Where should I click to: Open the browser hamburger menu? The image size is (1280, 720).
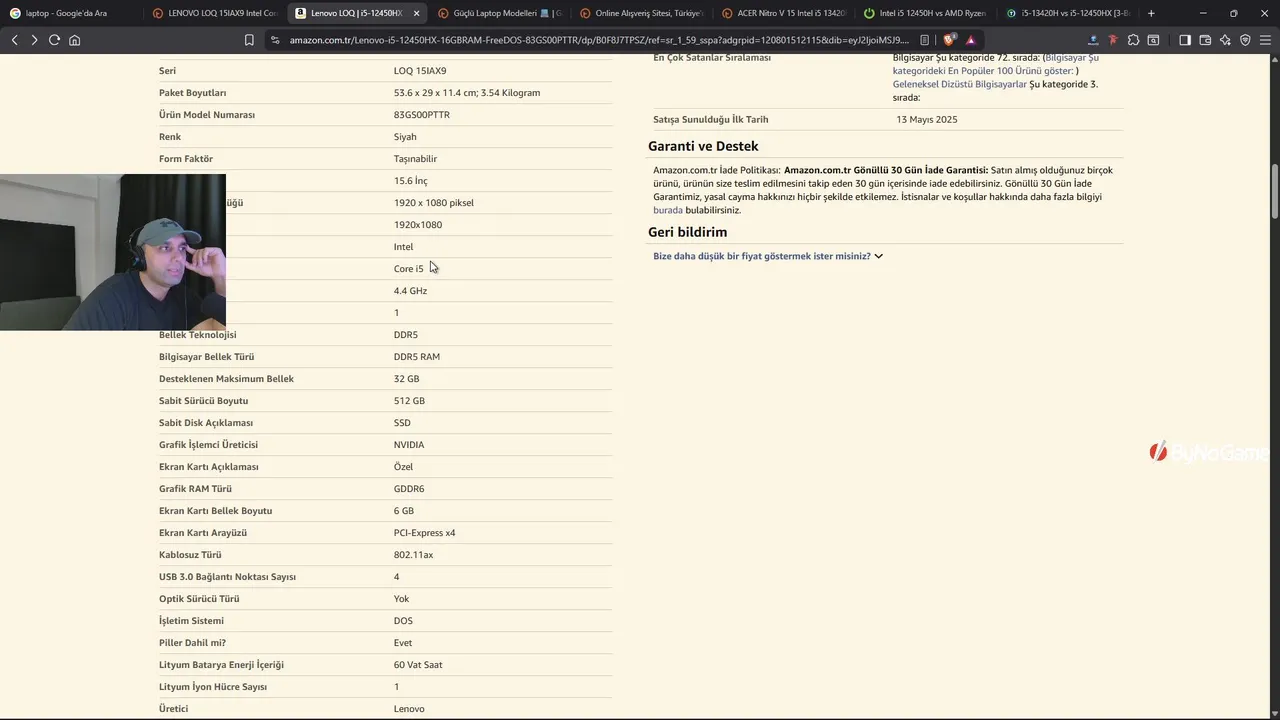pyautogui.click(x=1265, y=40)
